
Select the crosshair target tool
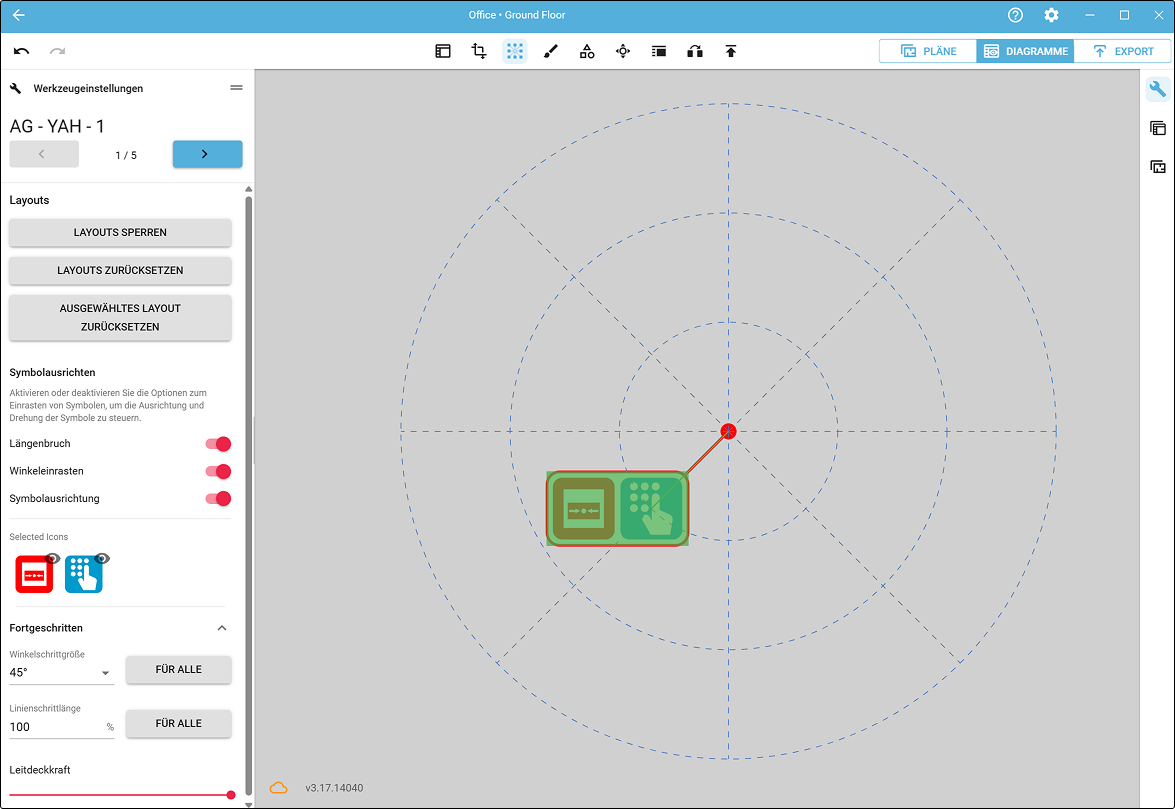pos(623,51)
